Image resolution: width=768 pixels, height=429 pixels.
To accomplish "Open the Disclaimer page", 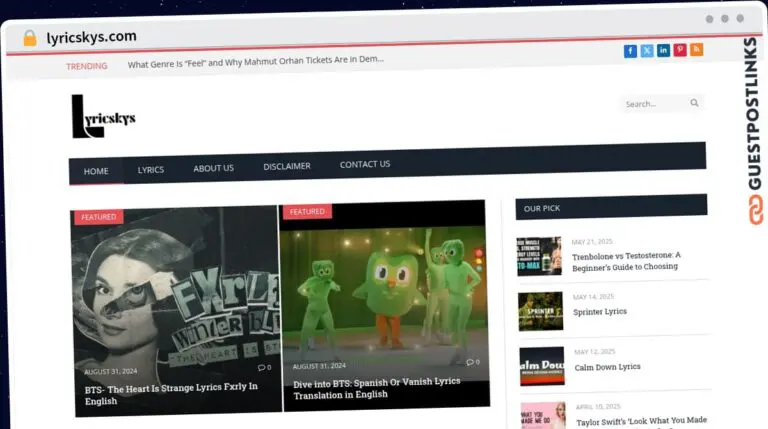I will tap(286, 166).
